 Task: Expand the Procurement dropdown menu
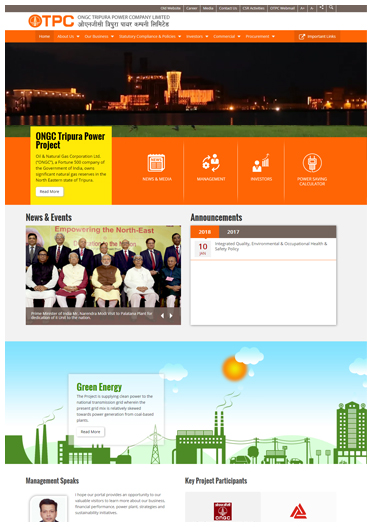pyautogui.click(x=260, y=36)
